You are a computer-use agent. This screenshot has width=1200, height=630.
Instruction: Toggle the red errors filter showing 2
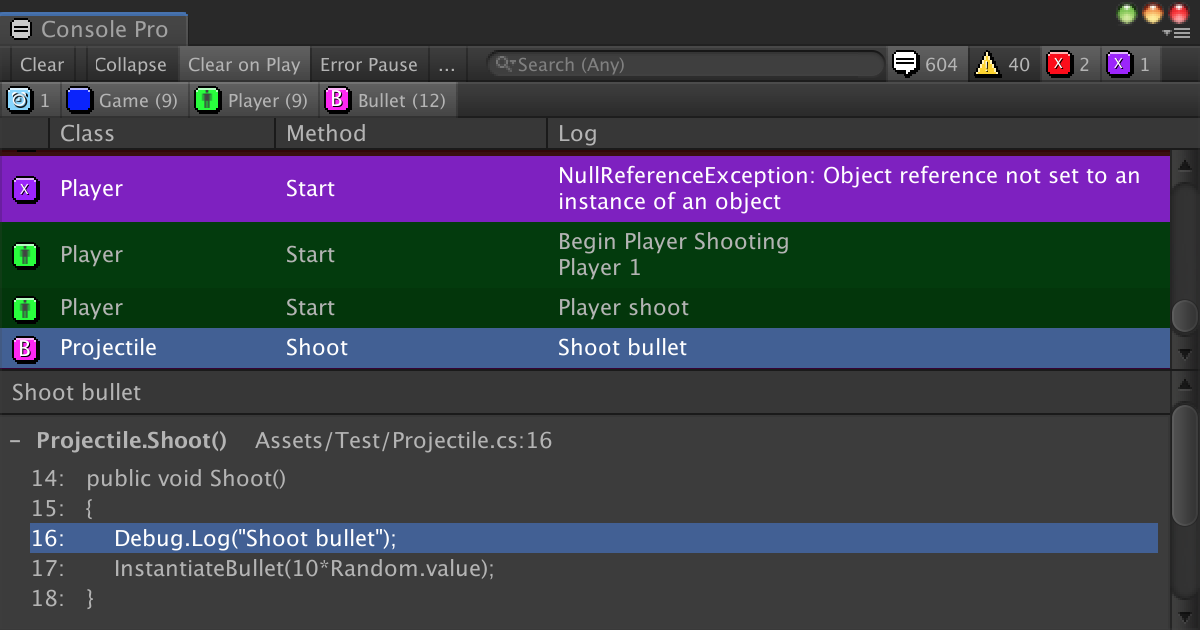[1068, 65]
